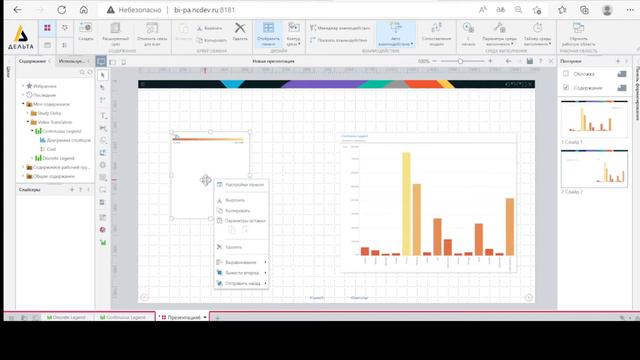This screenshot has width=640, height=360.
Task: Click the Сопоставление модели ribbon icon
Action: tap(436, 33)
